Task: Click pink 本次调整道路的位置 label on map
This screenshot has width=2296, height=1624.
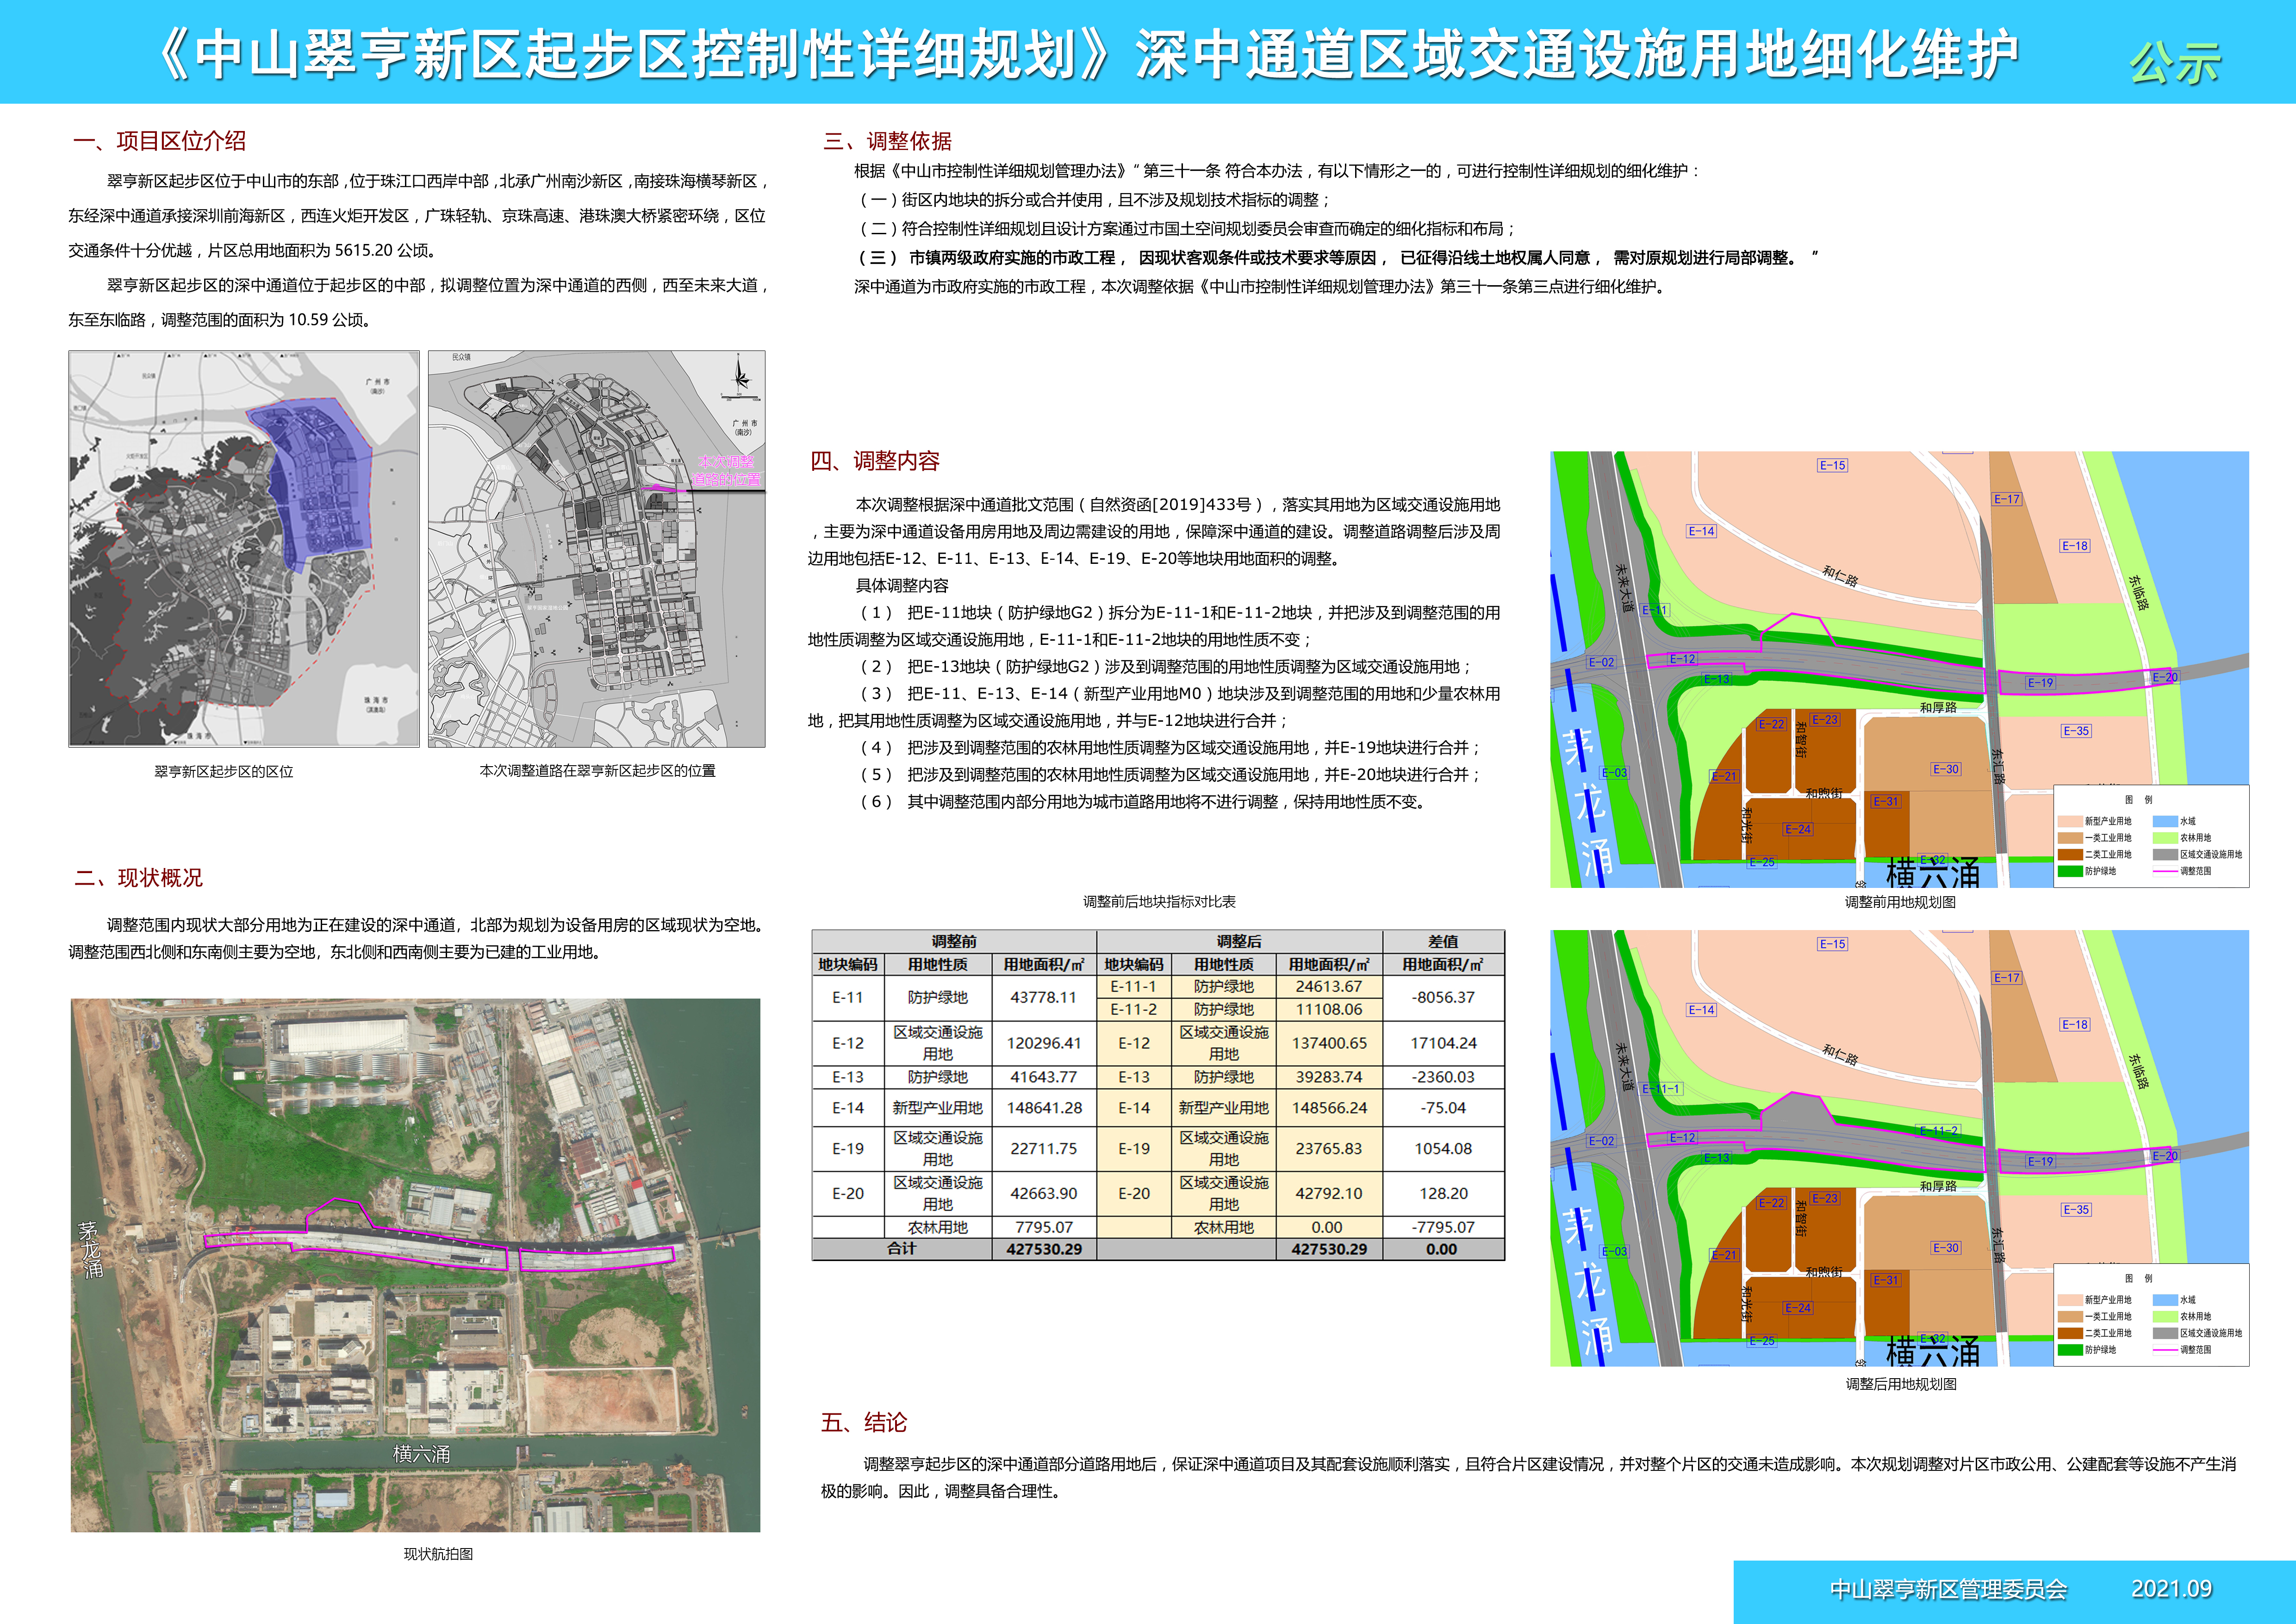Action: tap(727, 470)
